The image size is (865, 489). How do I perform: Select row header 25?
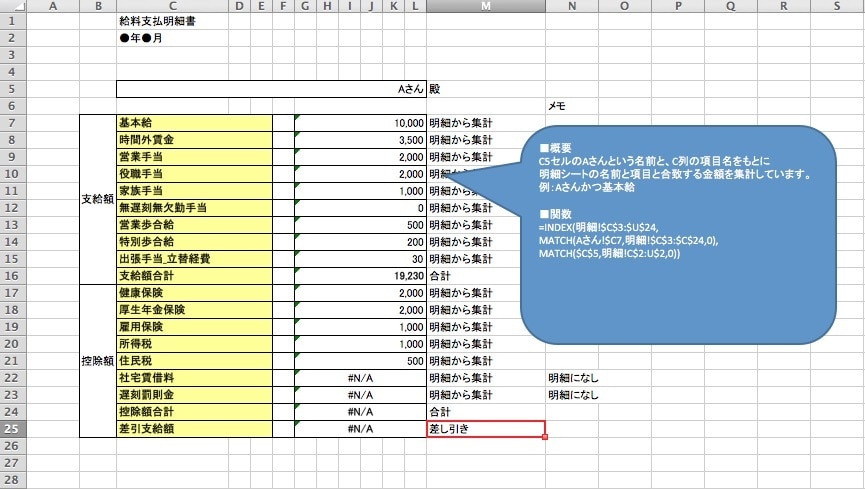(12, 429)
